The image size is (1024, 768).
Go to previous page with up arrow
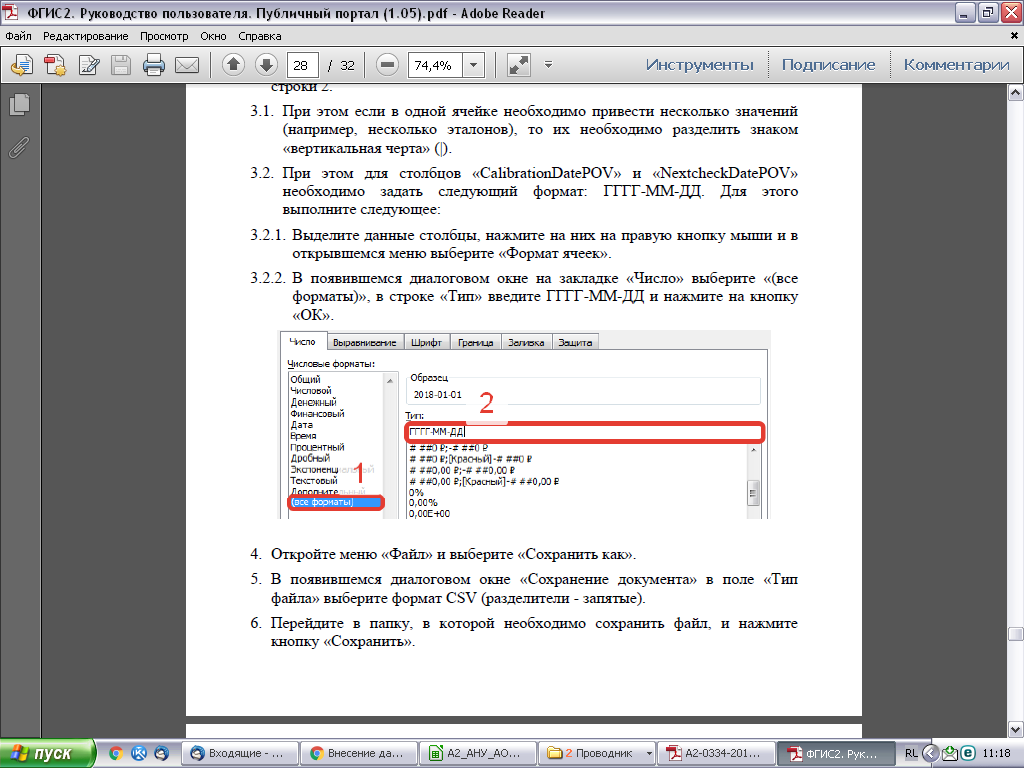pos(233,65)
